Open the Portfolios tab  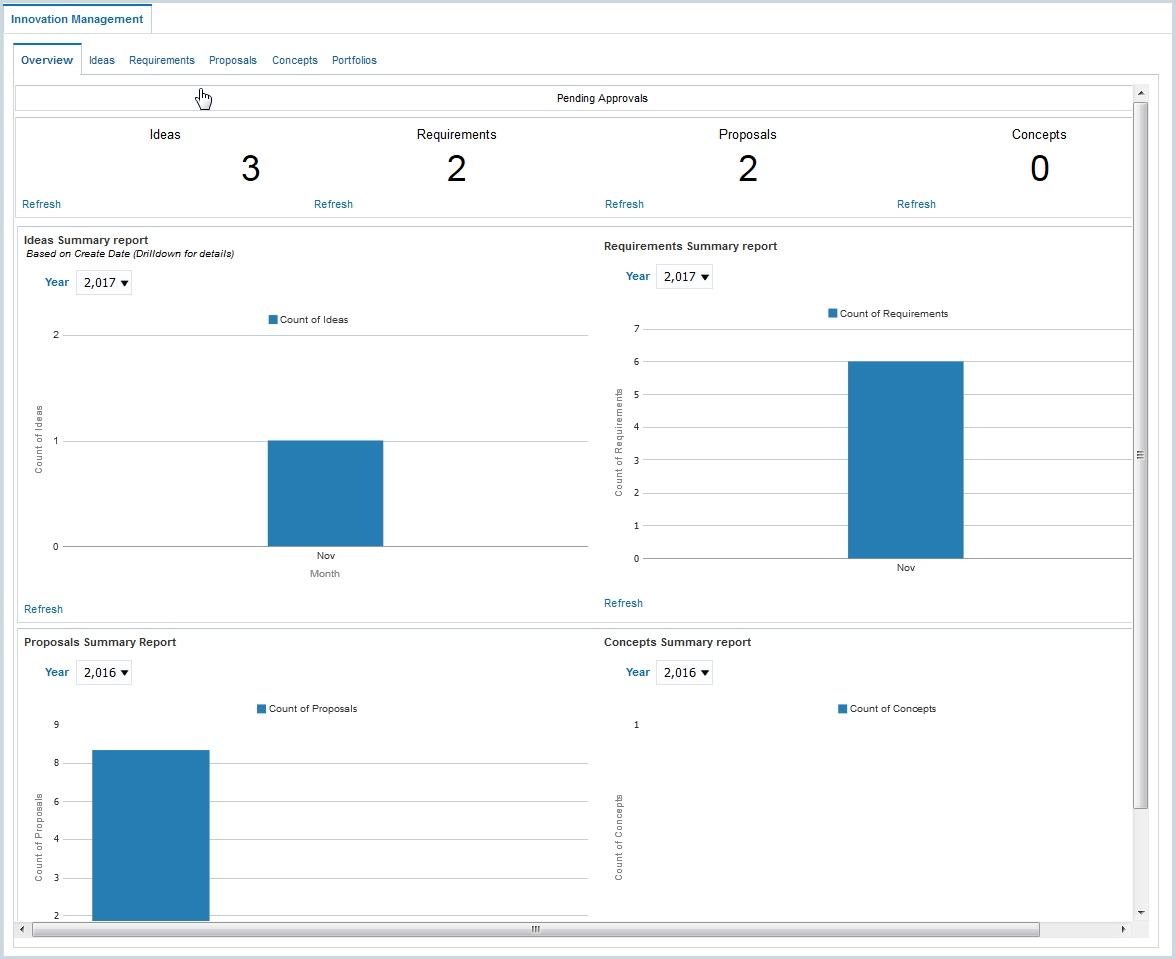click(x=354, y=60)
